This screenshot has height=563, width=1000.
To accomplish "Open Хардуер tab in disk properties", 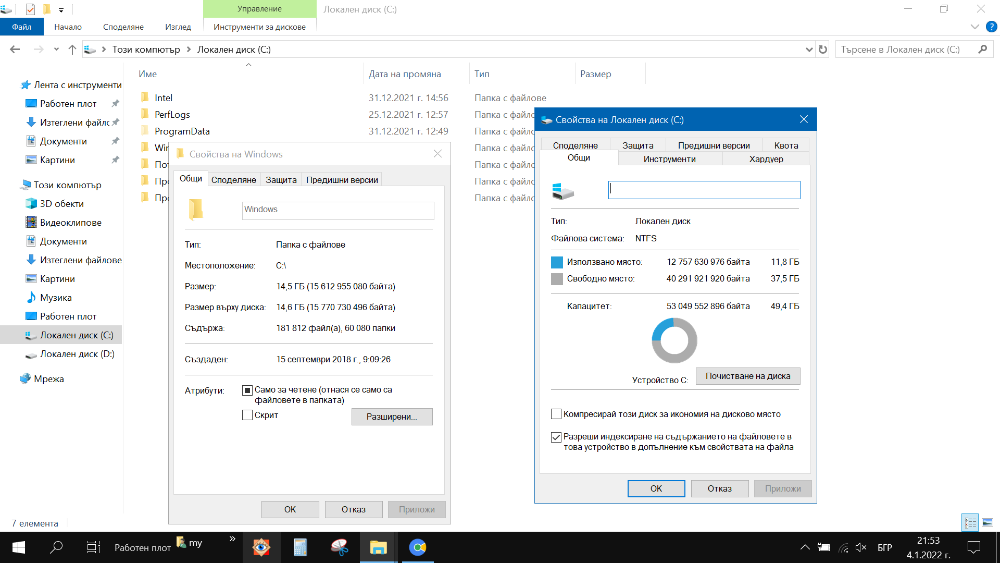I will click(766, 159).
